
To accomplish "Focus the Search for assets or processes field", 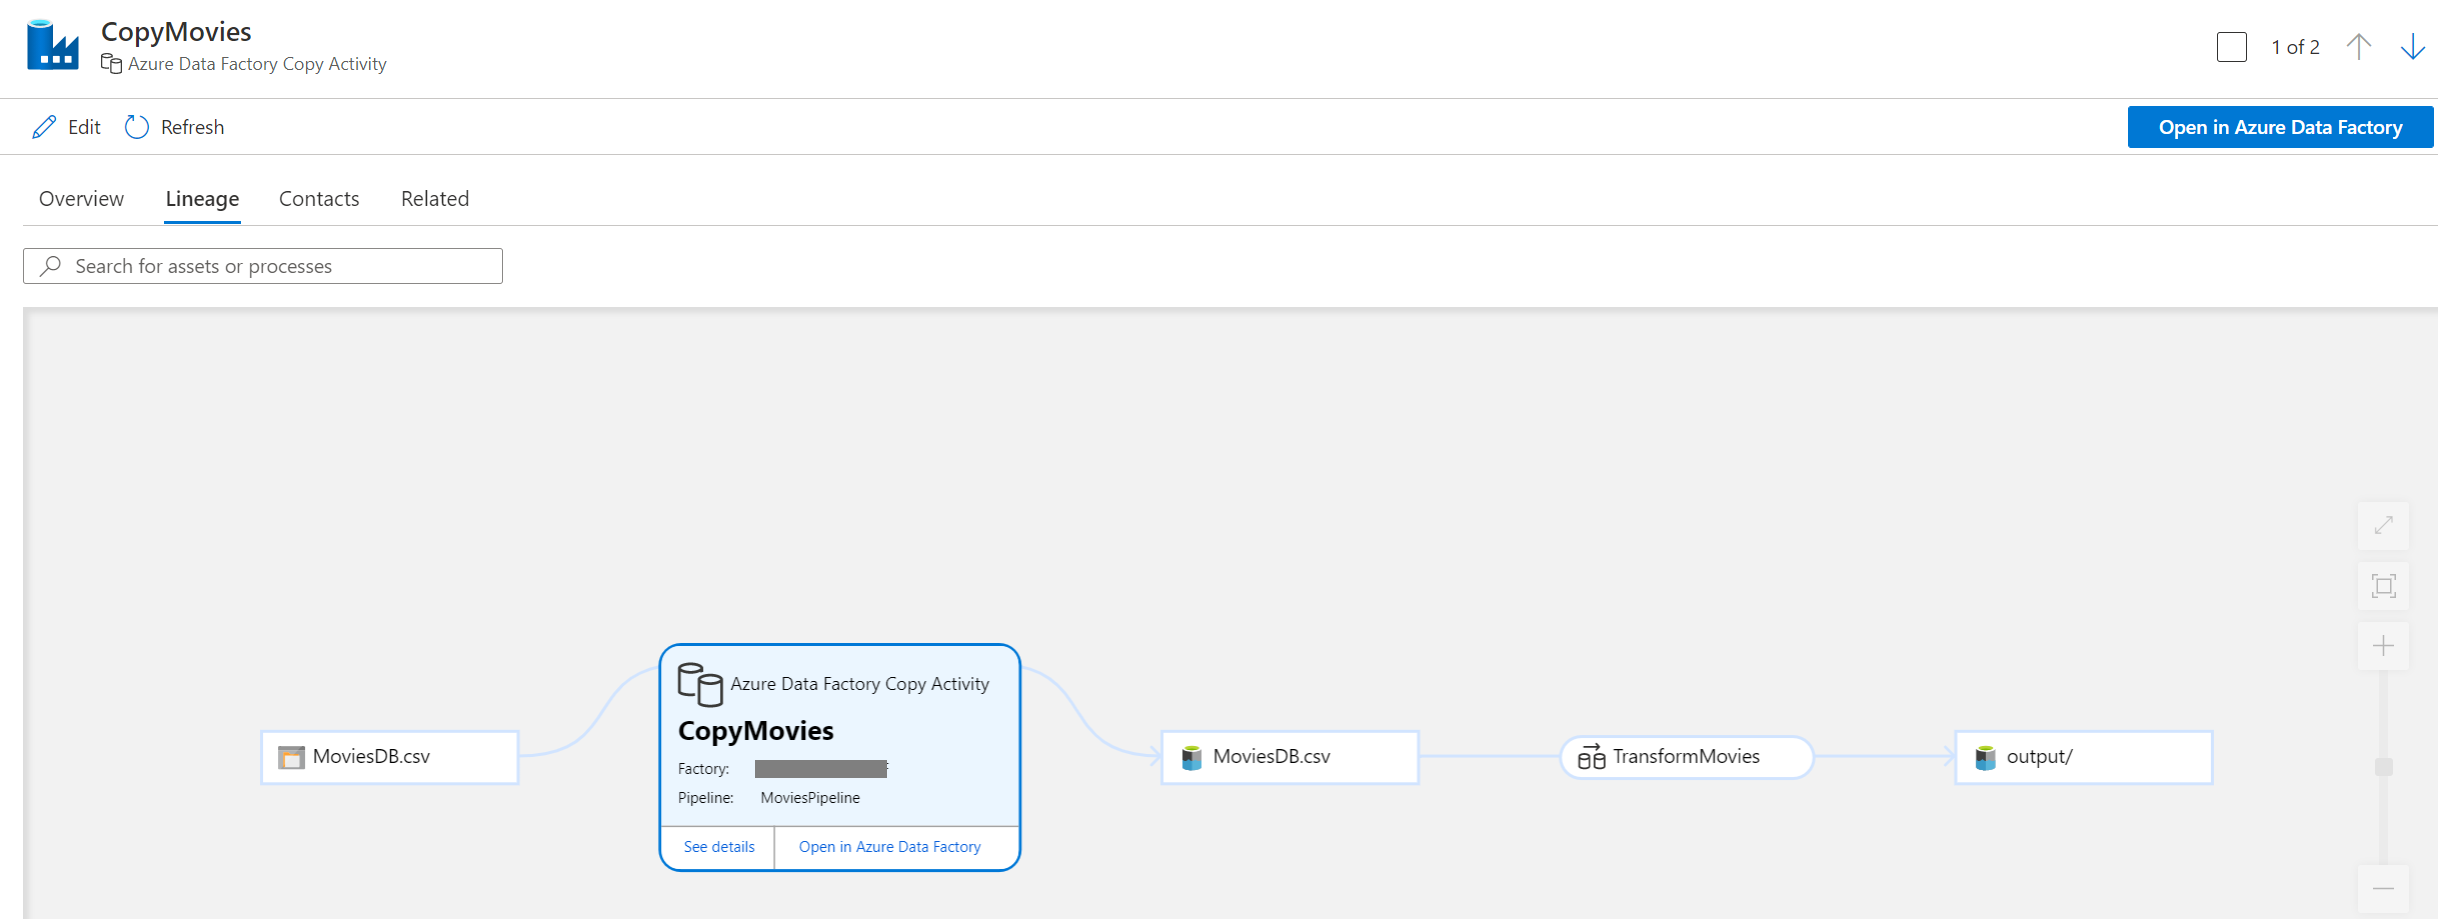I will [263, 266].
